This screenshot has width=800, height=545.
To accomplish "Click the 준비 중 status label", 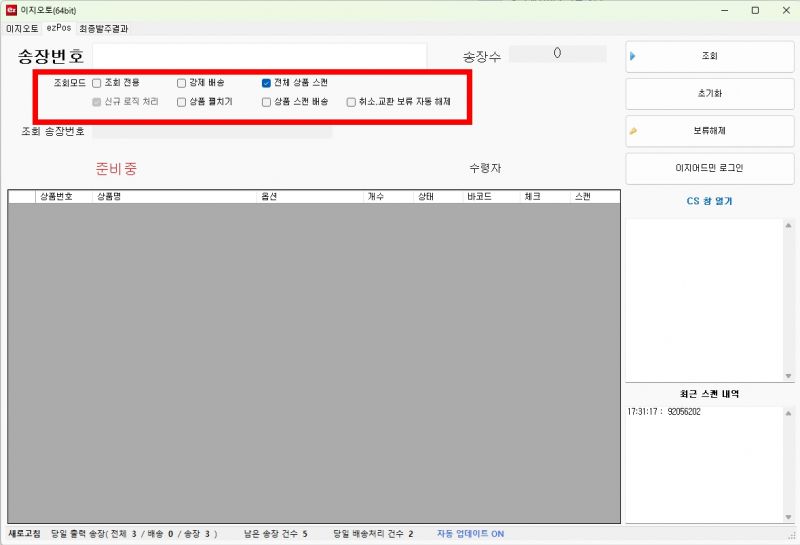I will click(116, 168).
